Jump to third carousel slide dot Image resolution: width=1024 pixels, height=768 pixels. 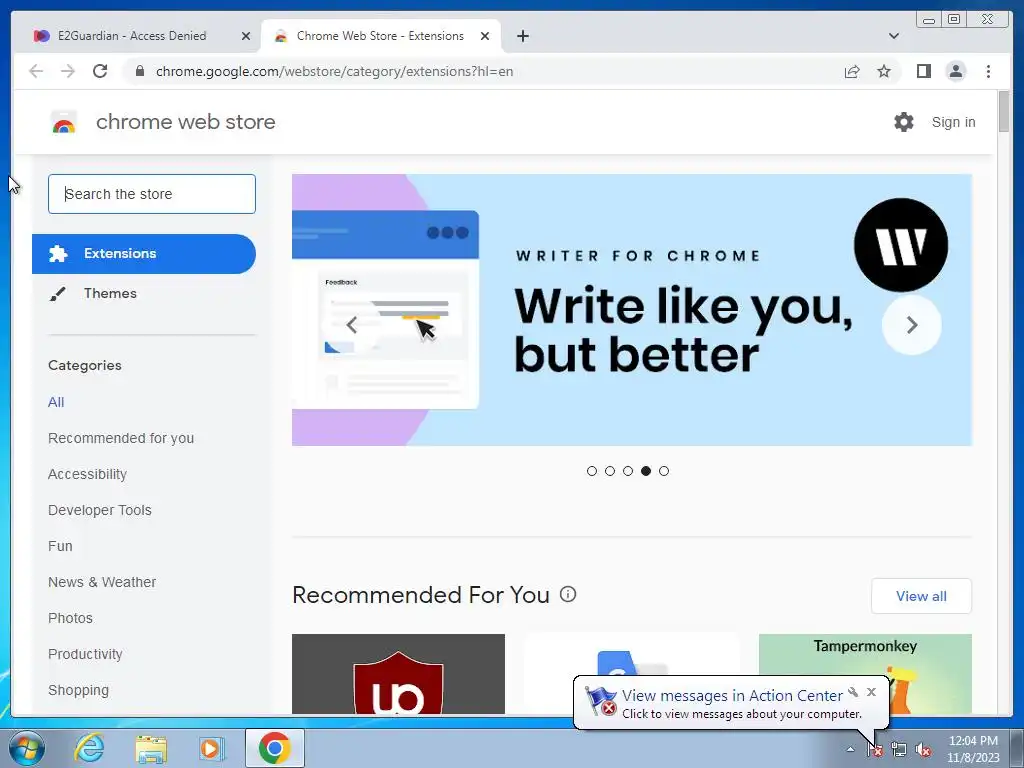[x=628, y=471]
